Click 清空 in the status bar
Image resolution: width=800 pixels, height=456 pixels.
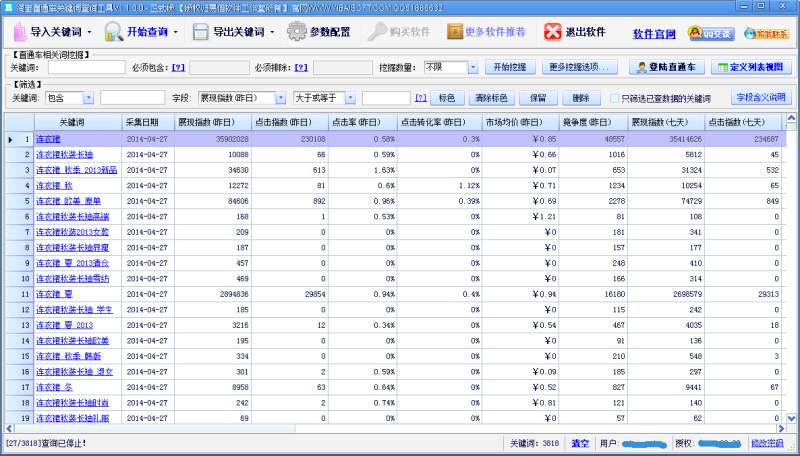581,442
